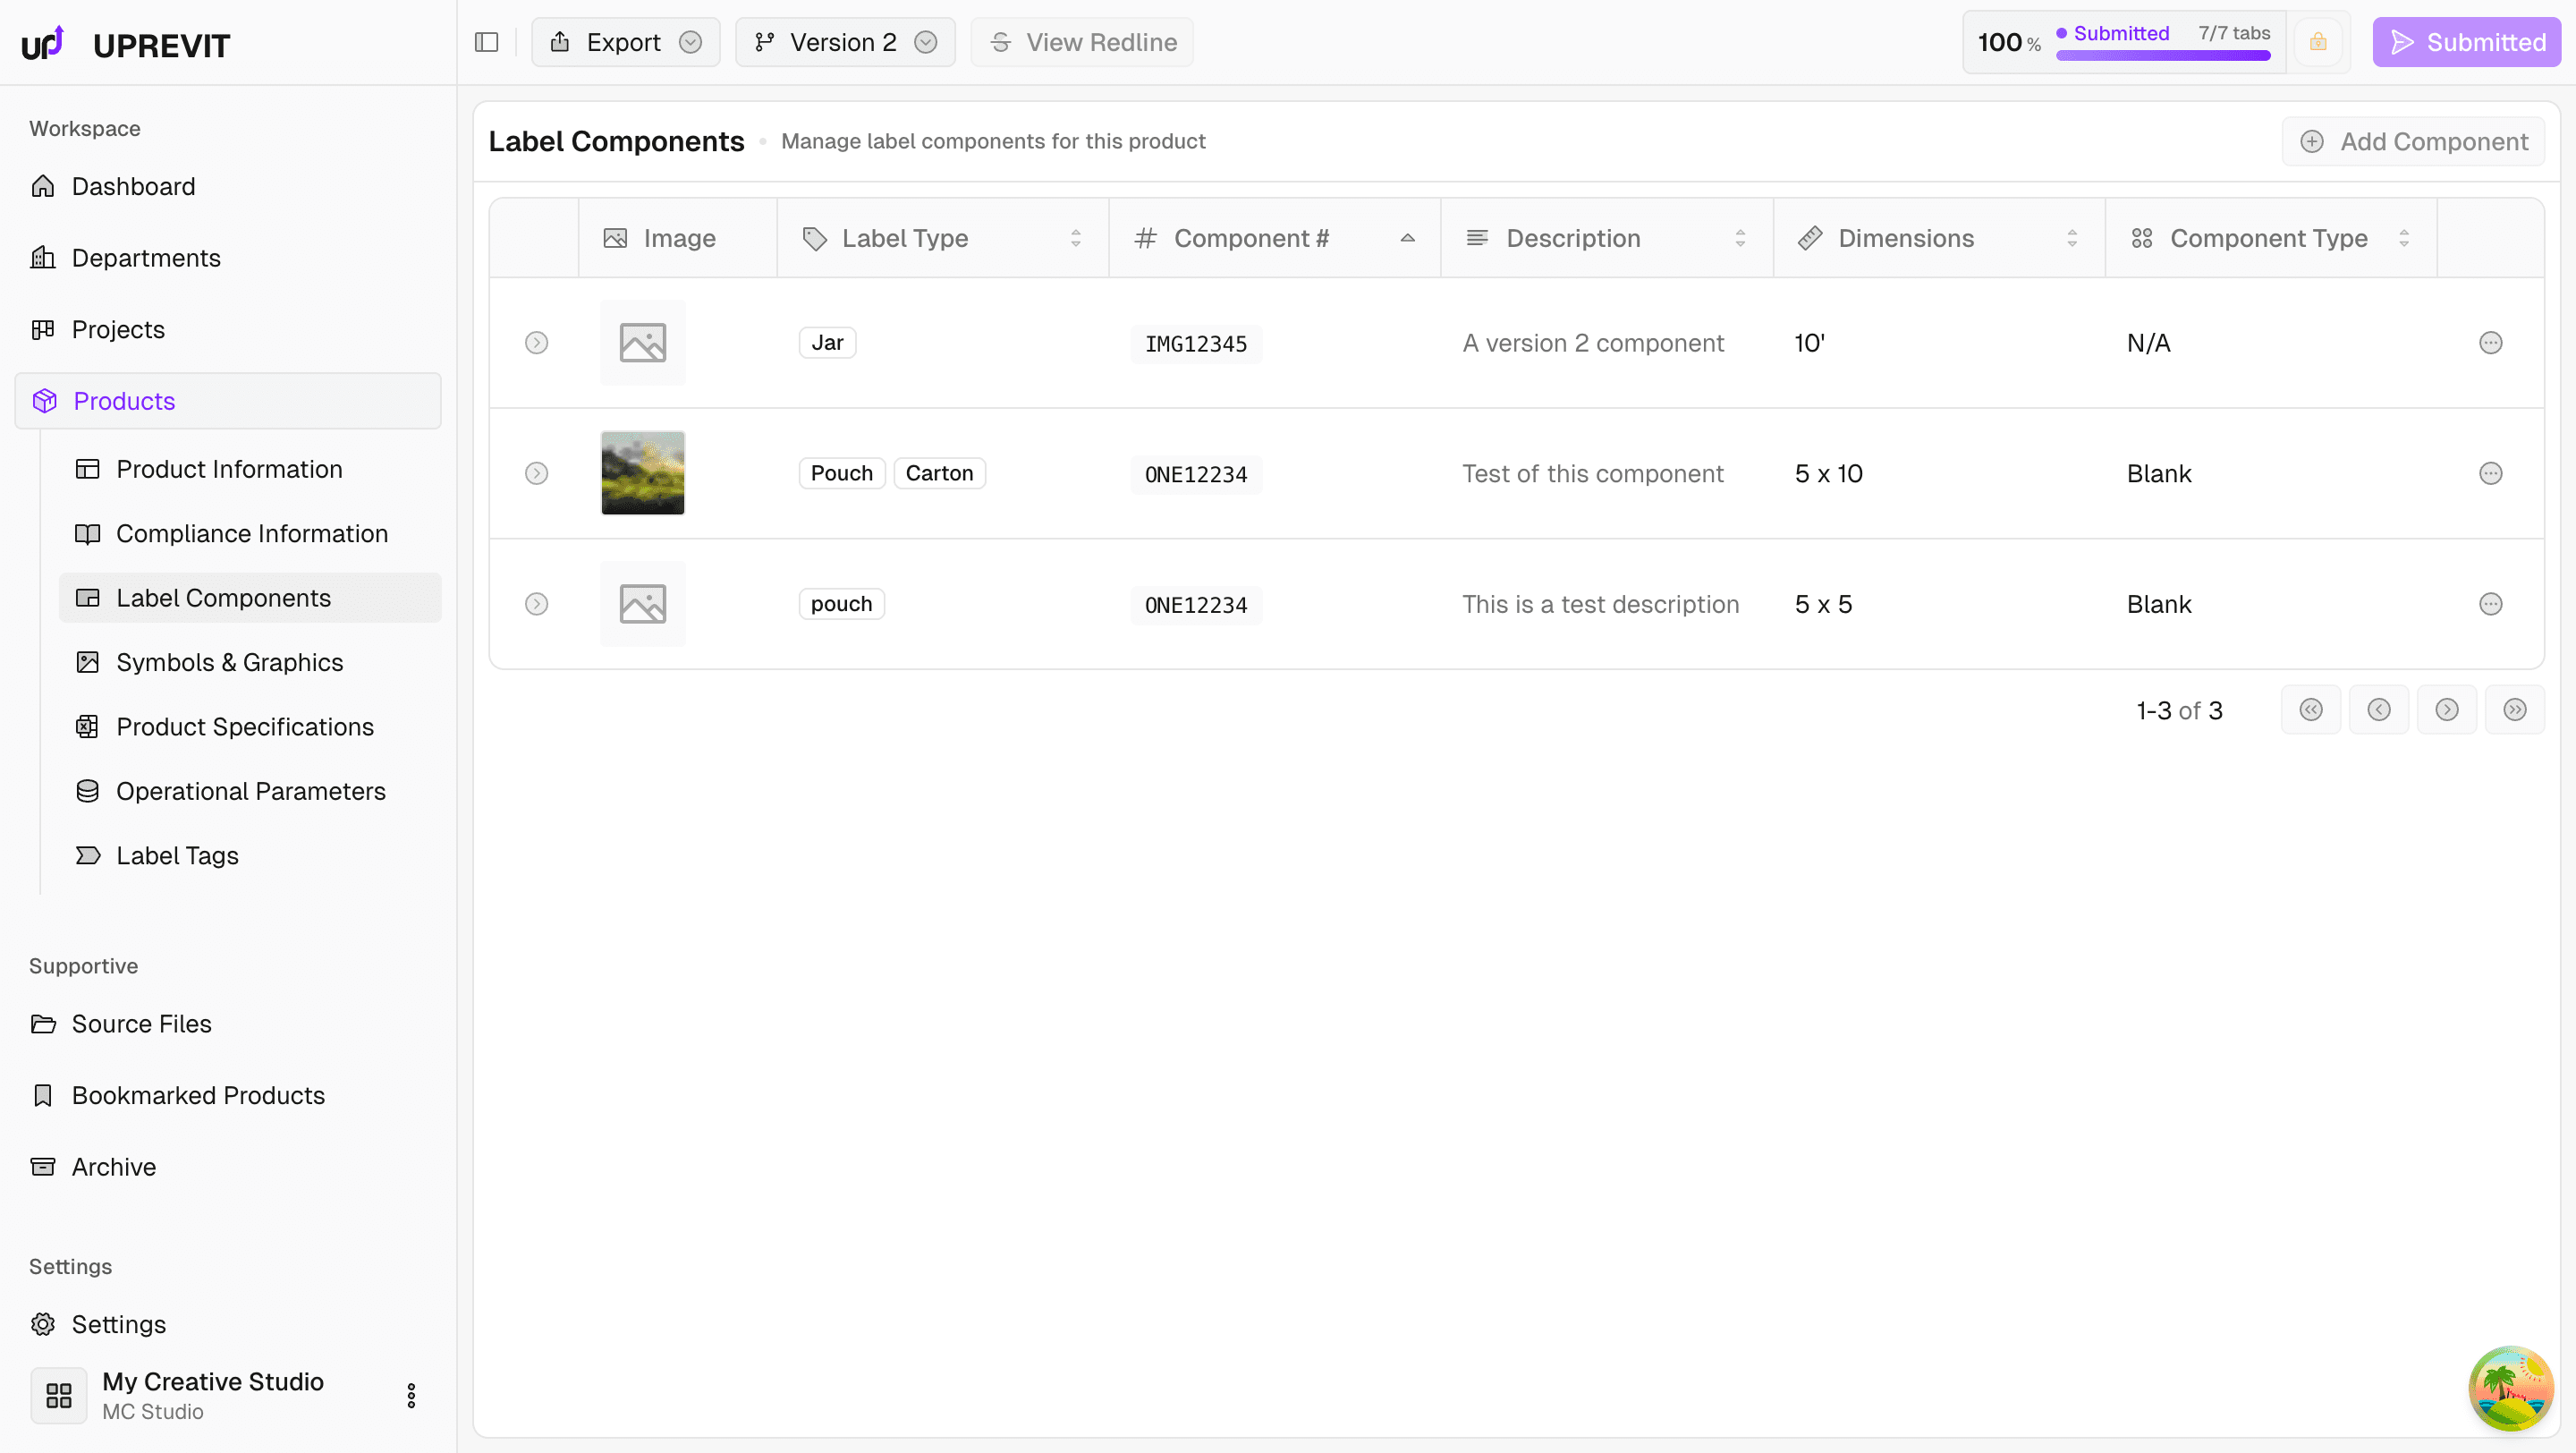The image size is (2576, 1453).
Task: Expand the lowercase pouch component row
Action: [537, 604]
